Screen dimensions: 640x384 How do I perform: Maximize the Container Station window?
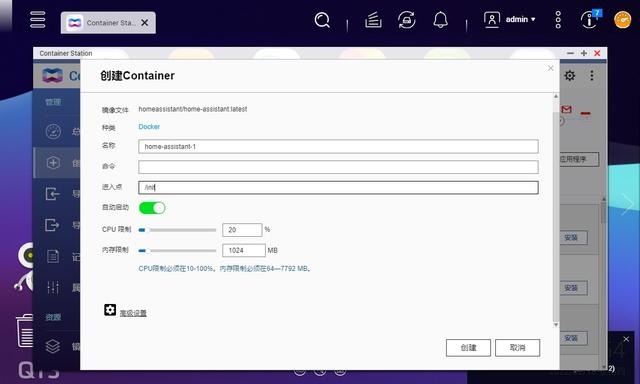tap(584, 53)
